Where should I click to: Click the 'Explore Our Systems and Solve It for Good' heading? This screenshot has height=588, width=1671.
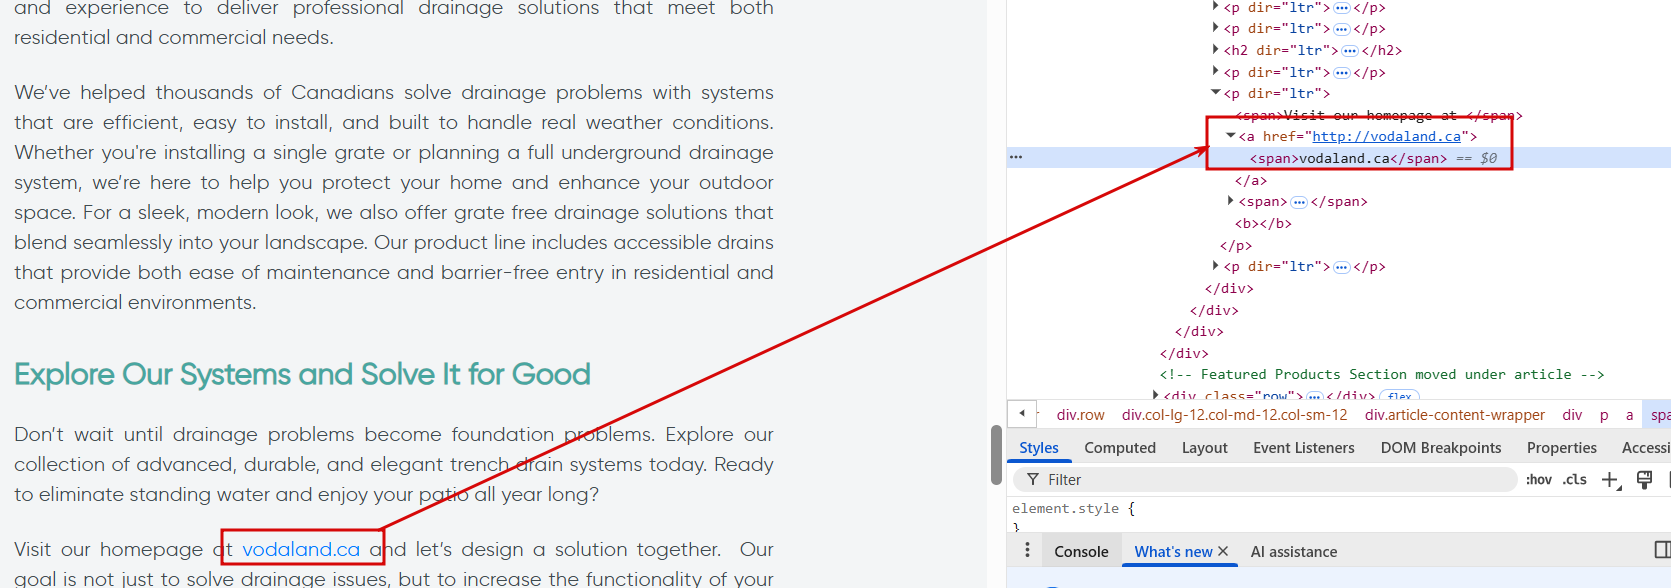coord(302,374)
